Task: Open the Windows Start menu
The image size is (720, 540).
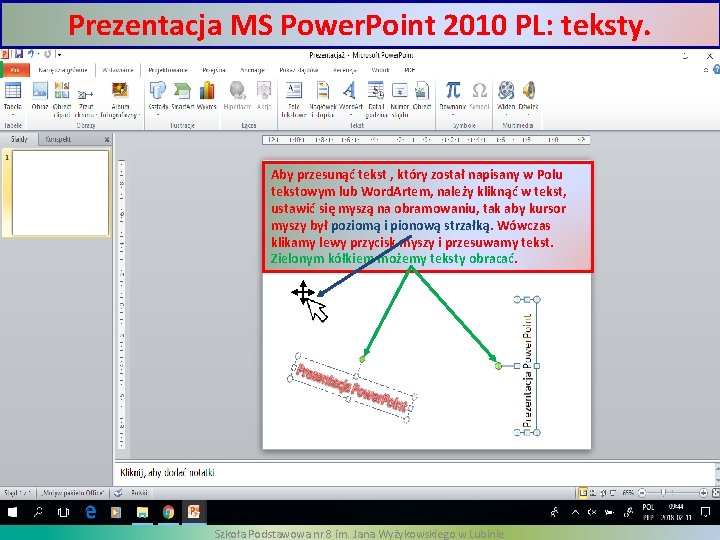Action: (x=12, y=512)
